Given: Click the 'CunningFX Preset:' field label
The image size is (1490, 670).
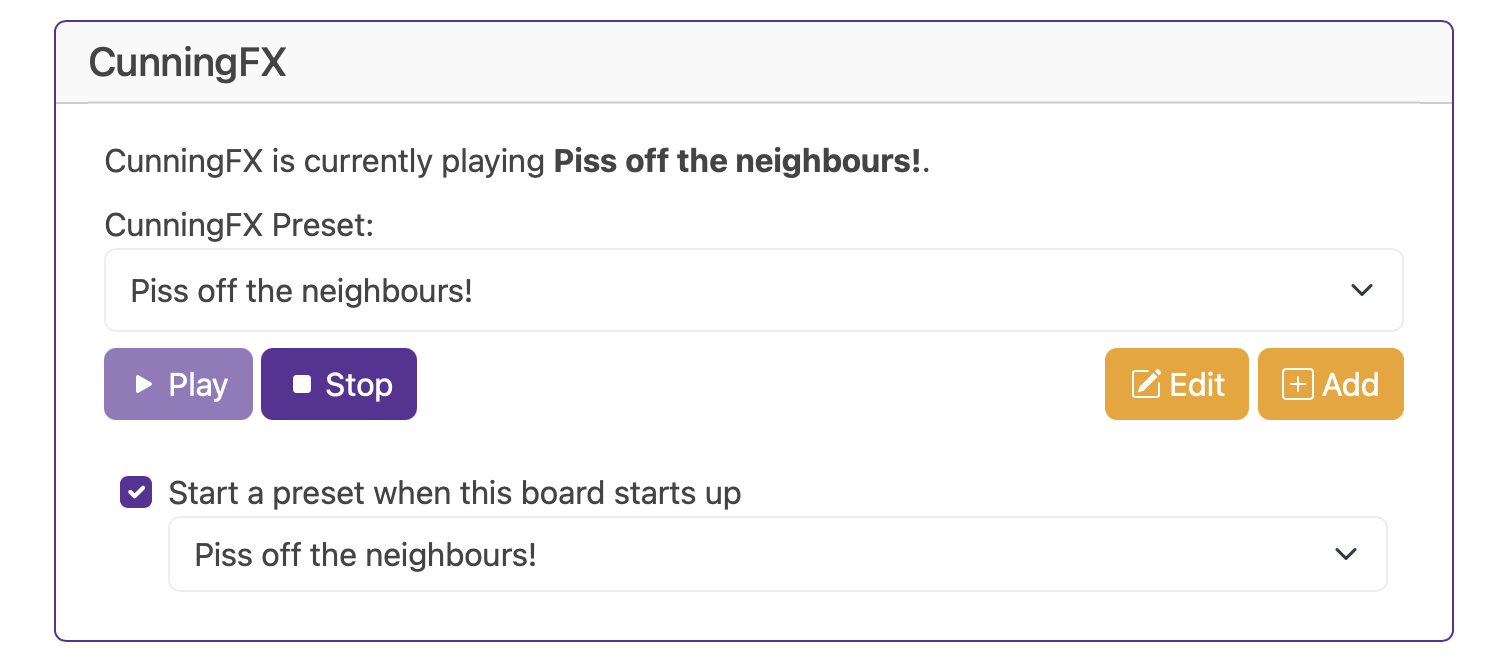Looking at the screenshot, I should 239,225.
